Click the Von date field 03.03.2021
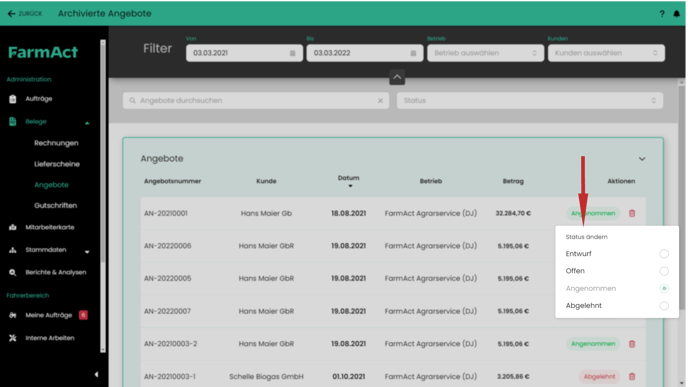The width and height of the screenshot is (688, 387). [244, 53]
